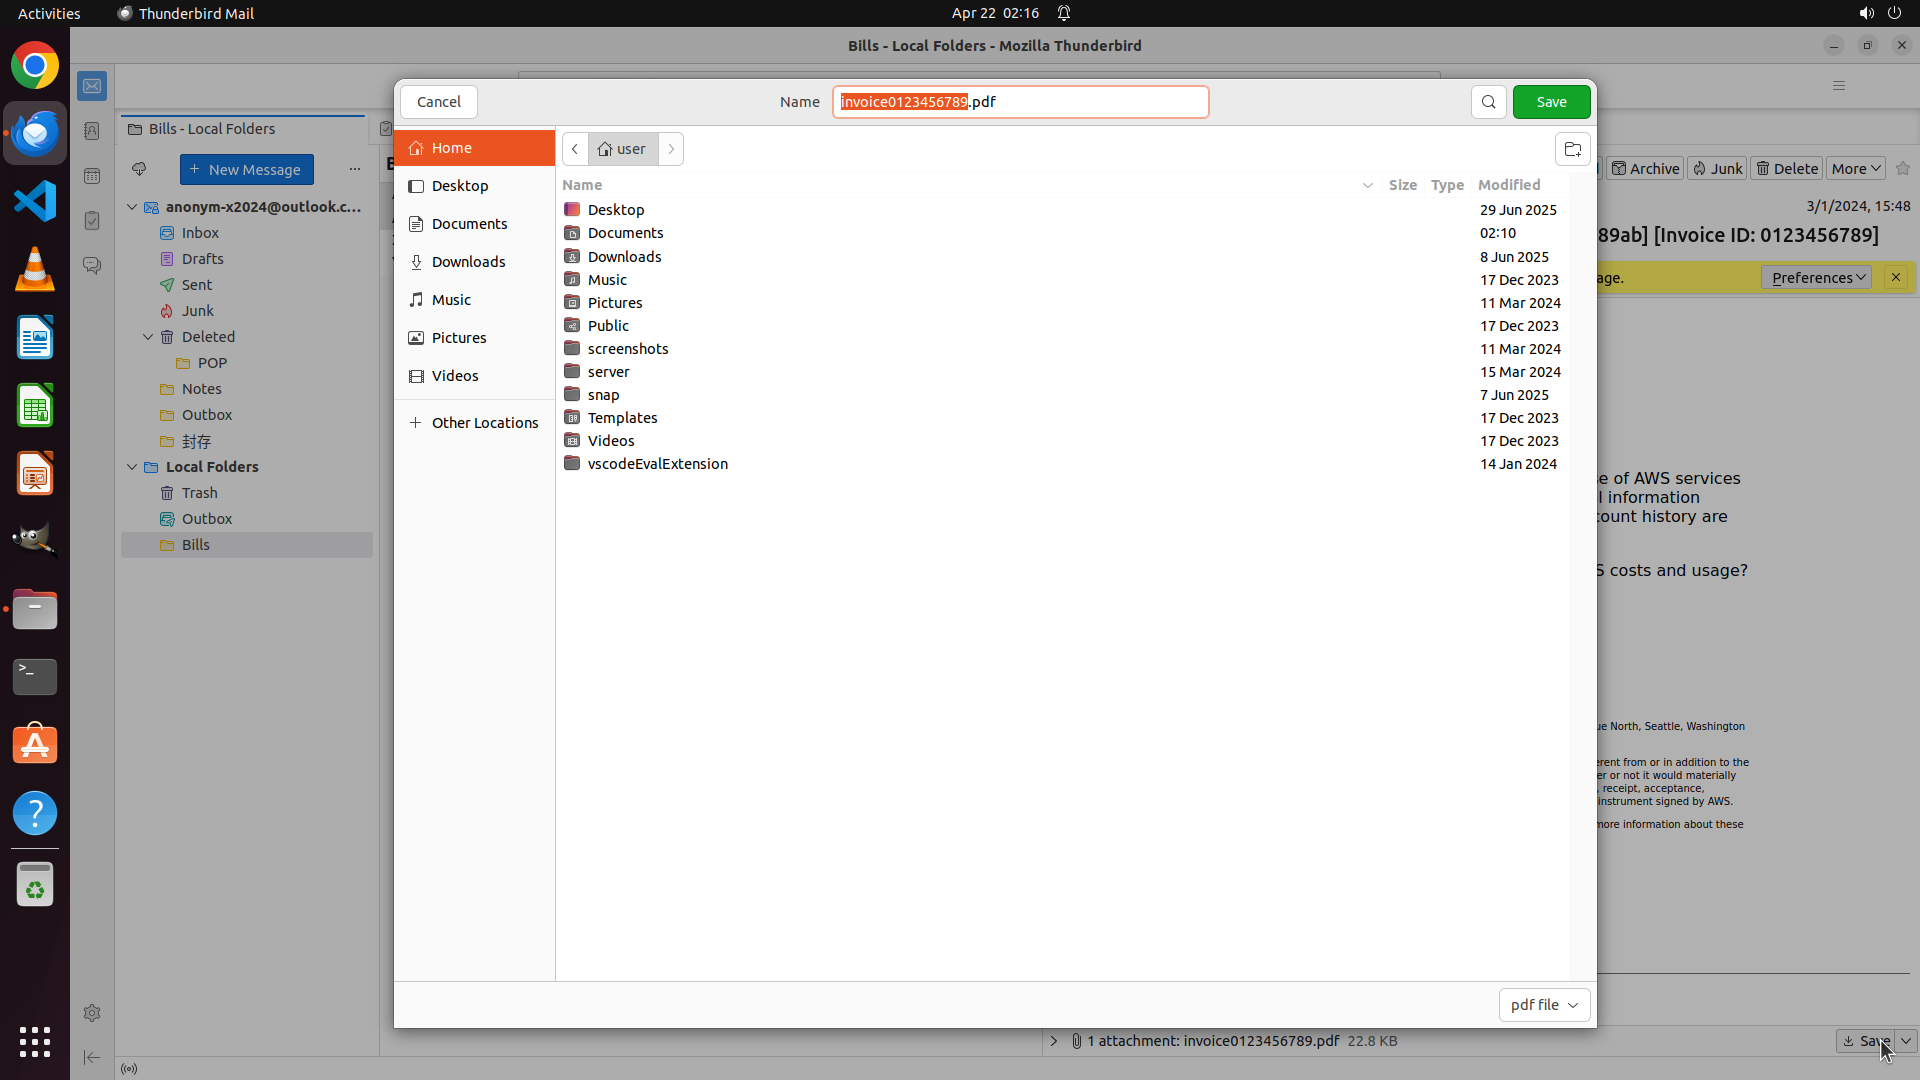Select Downloads in the places sidebar
This screenshot has height=1080, width=1920.
coord(468,262)
